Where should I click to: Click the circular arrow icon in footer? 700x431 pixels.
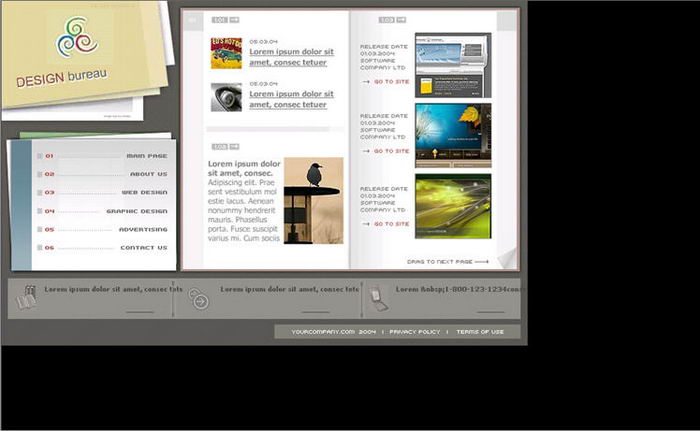pos(199,299)
